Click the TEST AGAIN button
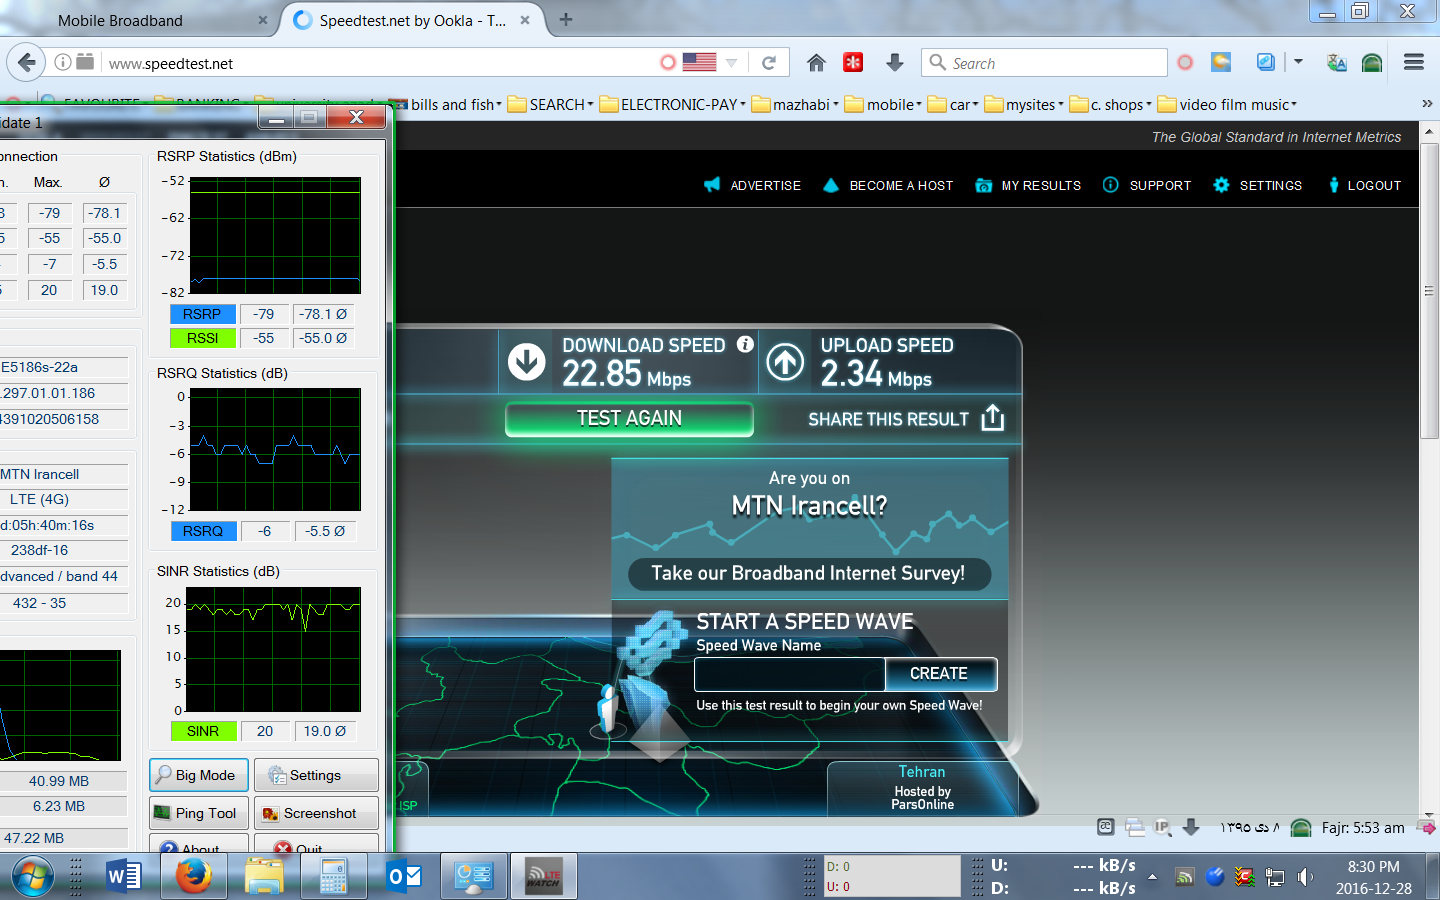The width and height of the screenshot is (1440, 900). click(629, 419)
